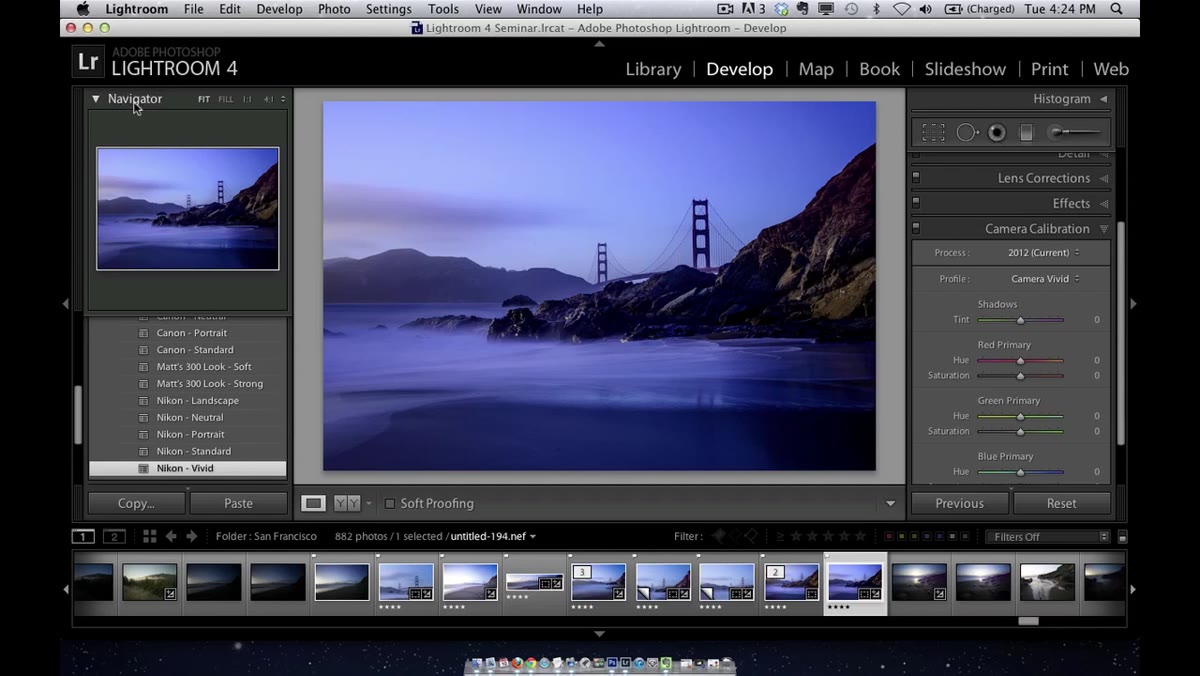Select the Spot Removal tool

click(966, 132)
